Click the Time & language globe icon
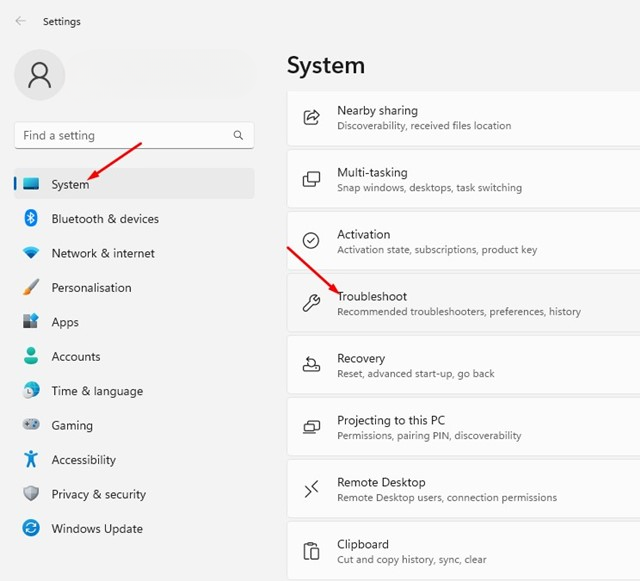Screen dimensions: 640x581 click(31, 390)
